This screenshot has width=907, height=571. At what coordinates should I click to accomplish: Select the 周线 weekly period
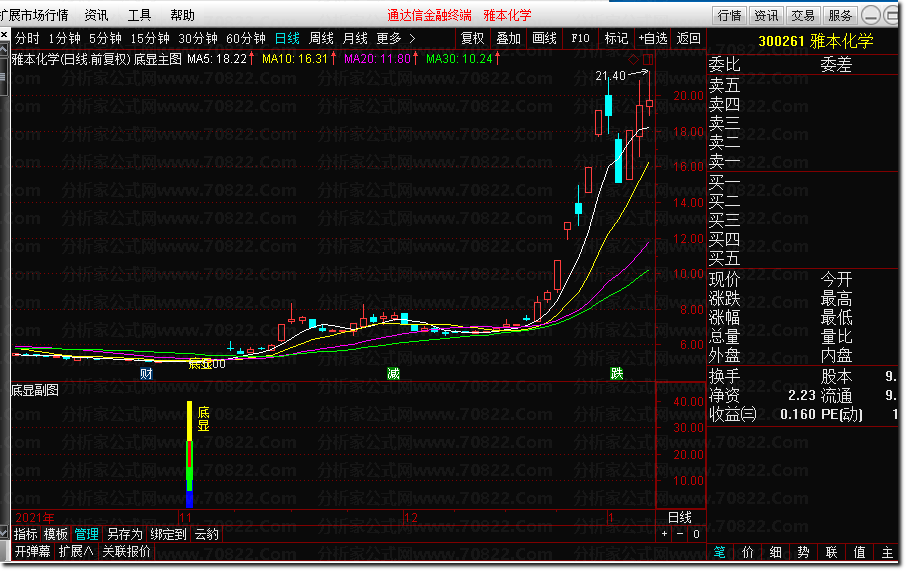click(321, 39)
